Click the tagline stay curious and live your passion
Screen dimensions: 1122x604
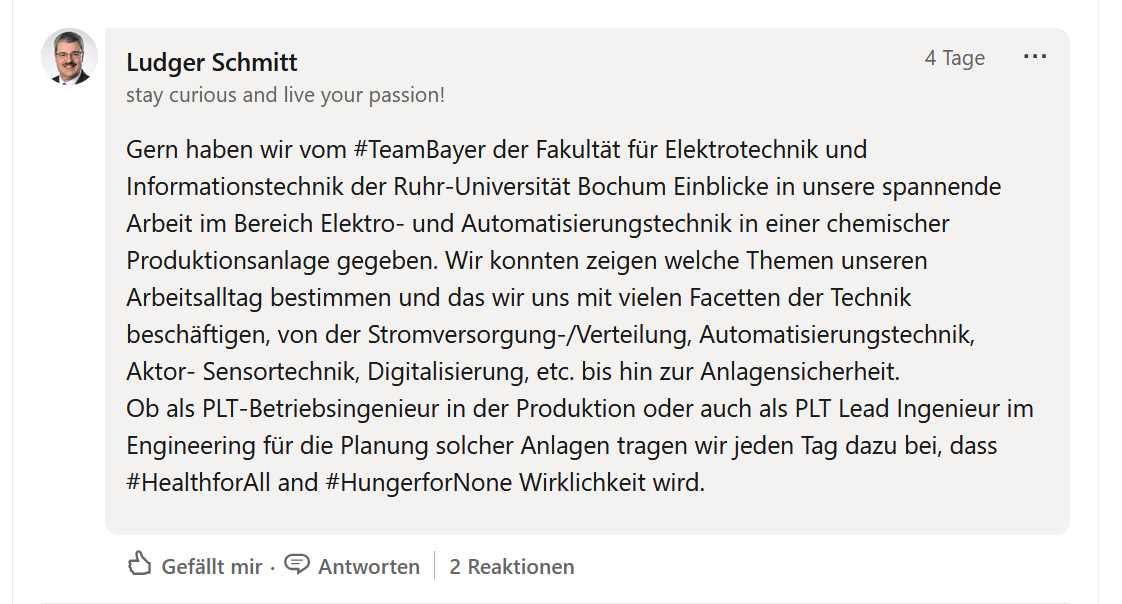[286, 95]
